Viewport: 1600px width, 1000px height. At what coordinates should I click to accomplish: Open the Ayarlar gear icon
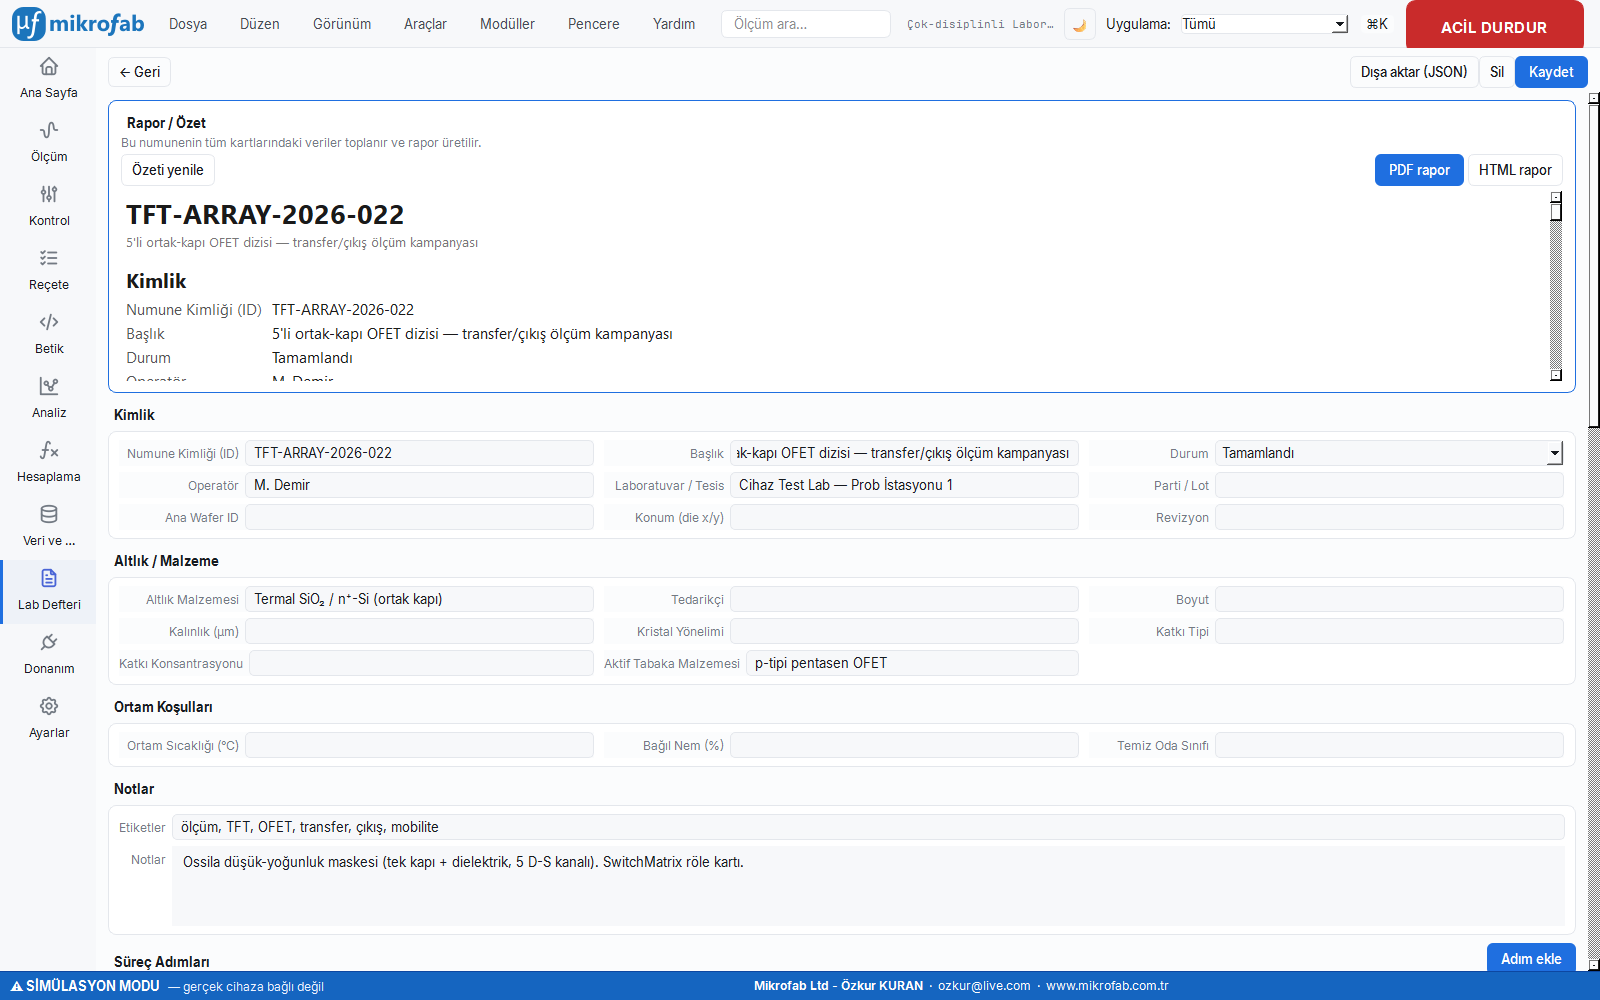tap(48, 706)
